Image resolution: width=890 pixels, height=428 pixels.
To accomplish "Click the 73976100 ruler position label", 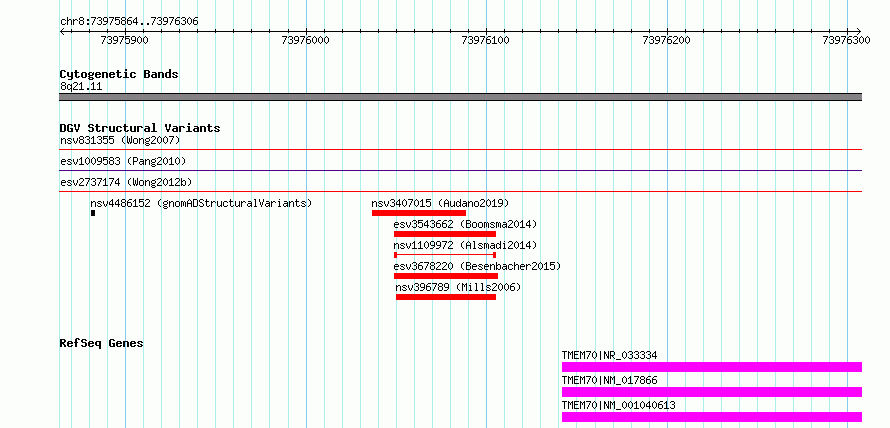I will tap(485, 40).
